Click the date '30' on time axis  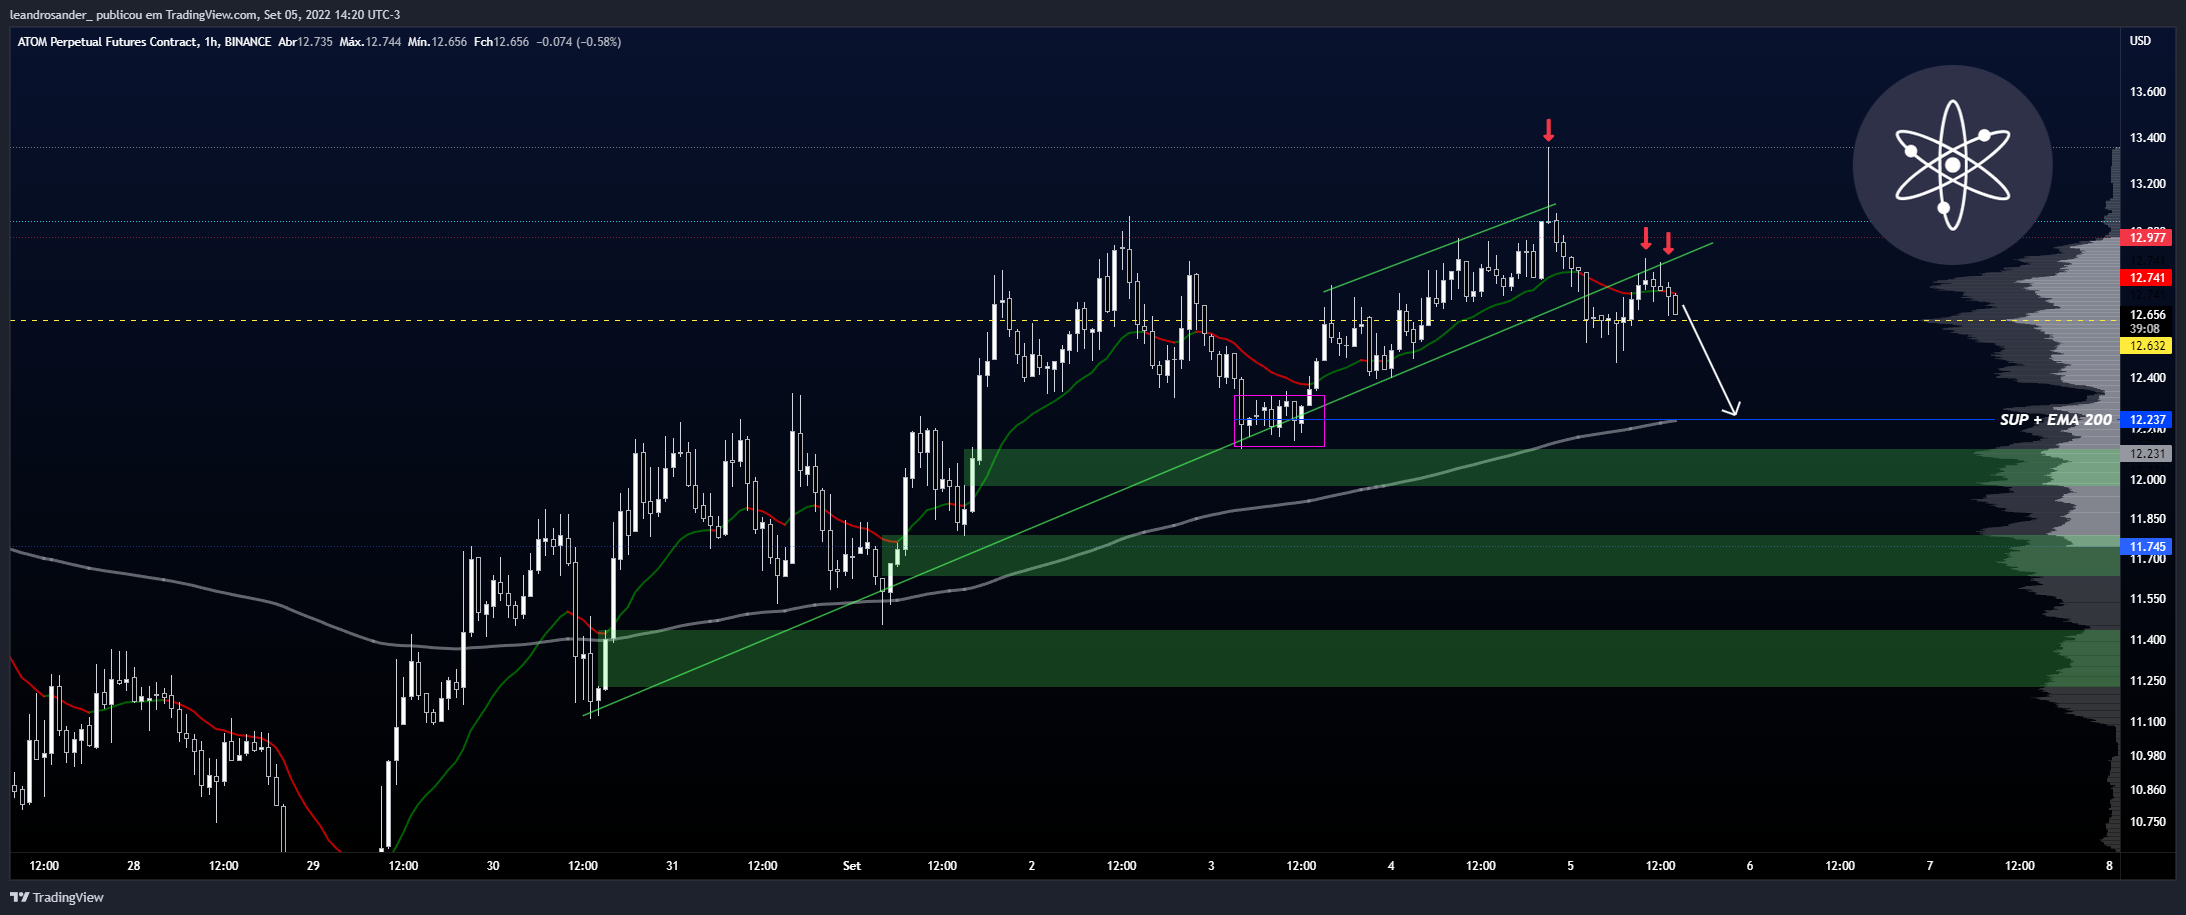(493, 866)
